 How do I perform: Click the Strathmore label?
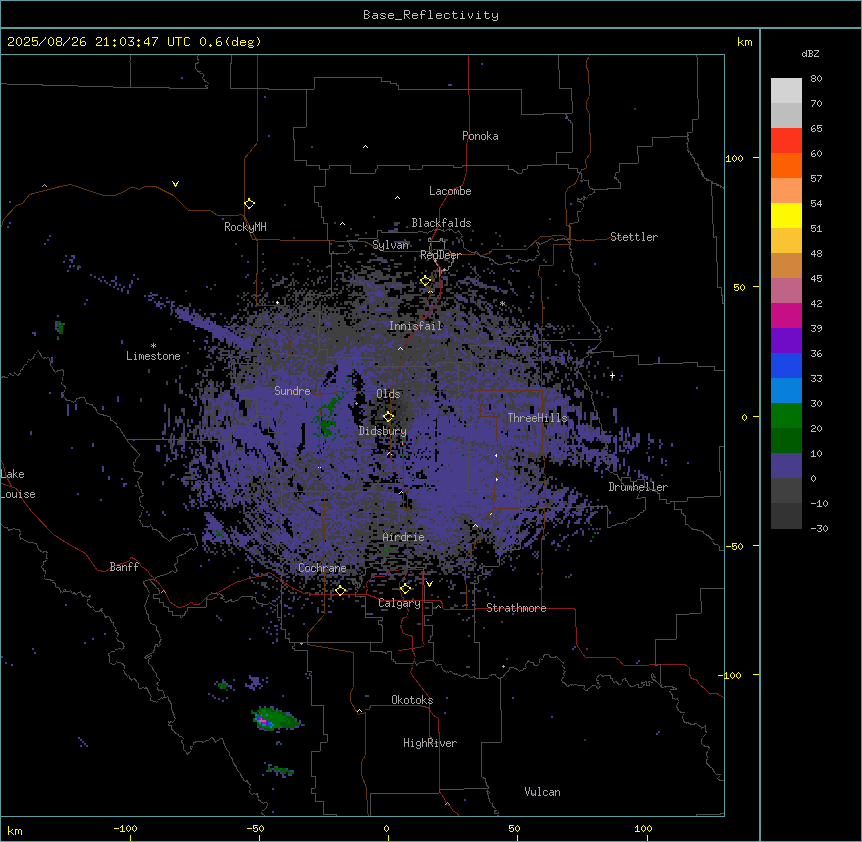tap(516, 608)
